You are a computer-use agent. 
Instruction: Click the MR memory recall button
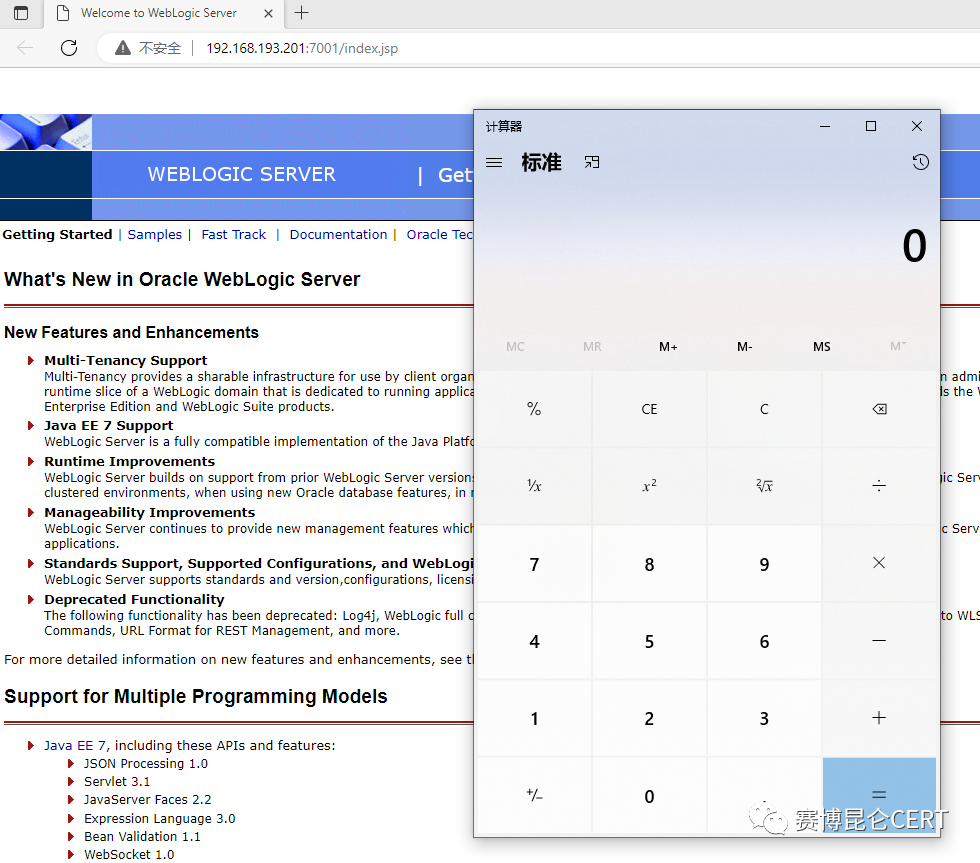click(592, 347)
